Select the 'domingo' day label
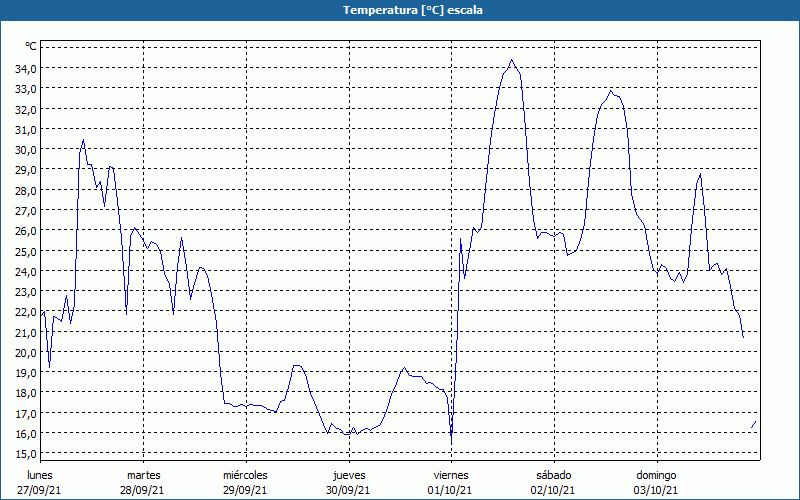 click(x=656, y=475)
